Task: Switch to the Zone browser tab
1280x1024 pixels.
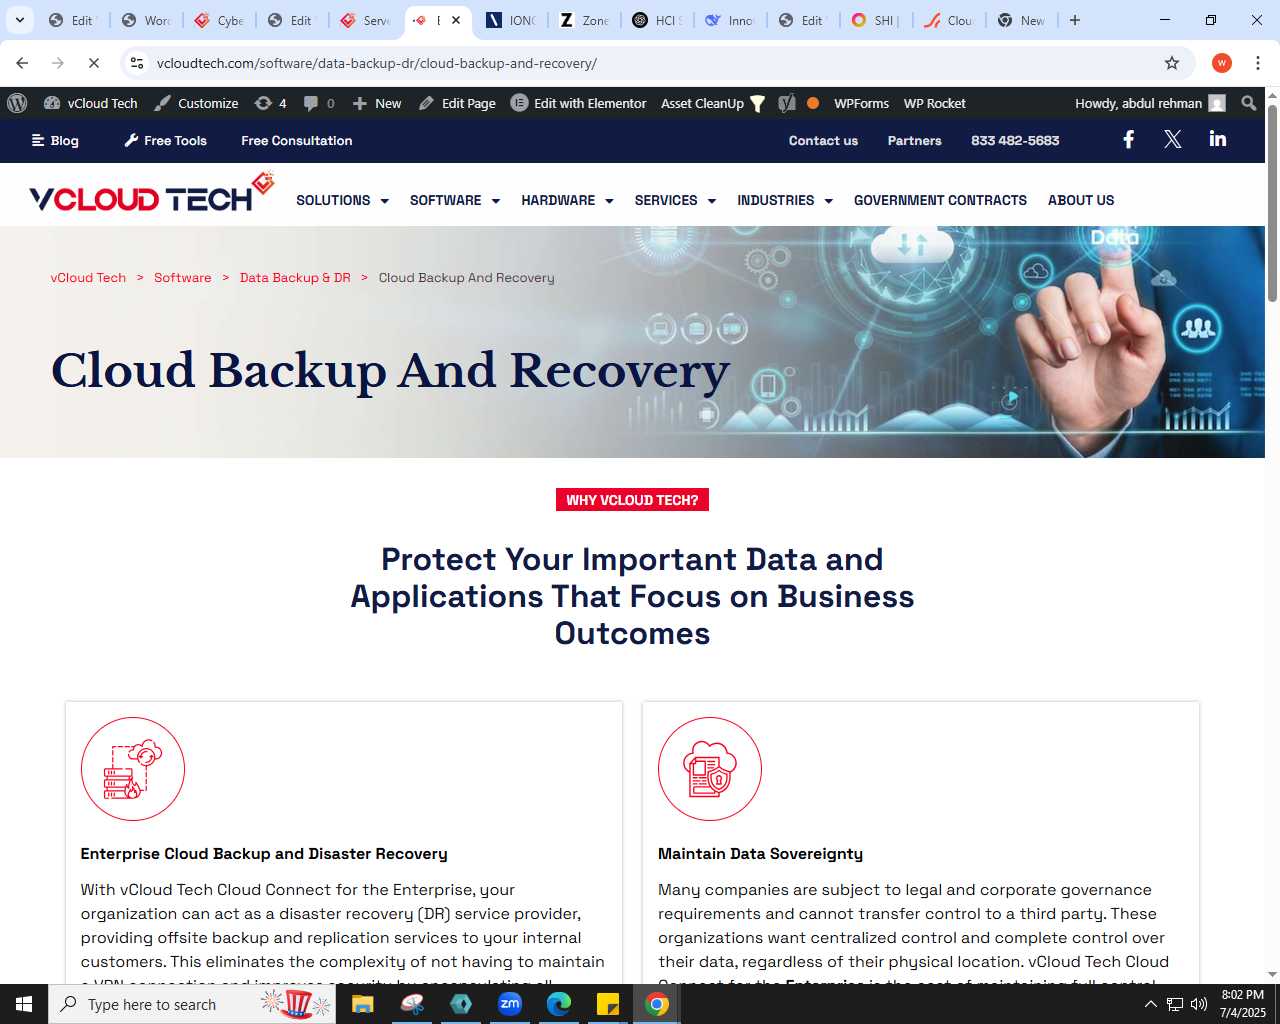Action: tap(584, 20)
